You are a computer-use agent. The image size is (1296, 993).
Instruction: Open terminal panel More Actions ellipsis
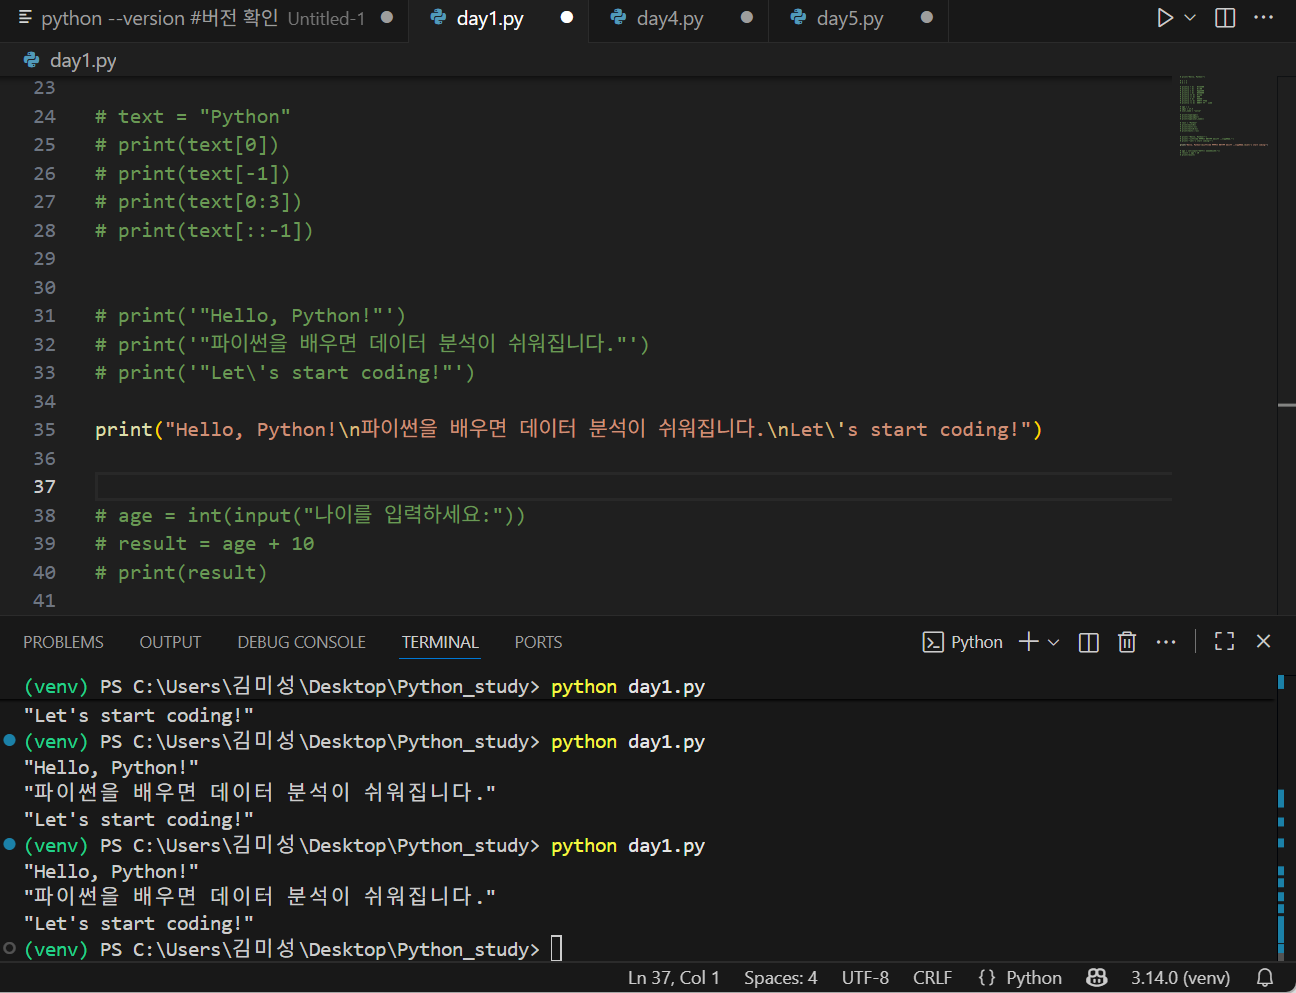(x=1166, y=642)
